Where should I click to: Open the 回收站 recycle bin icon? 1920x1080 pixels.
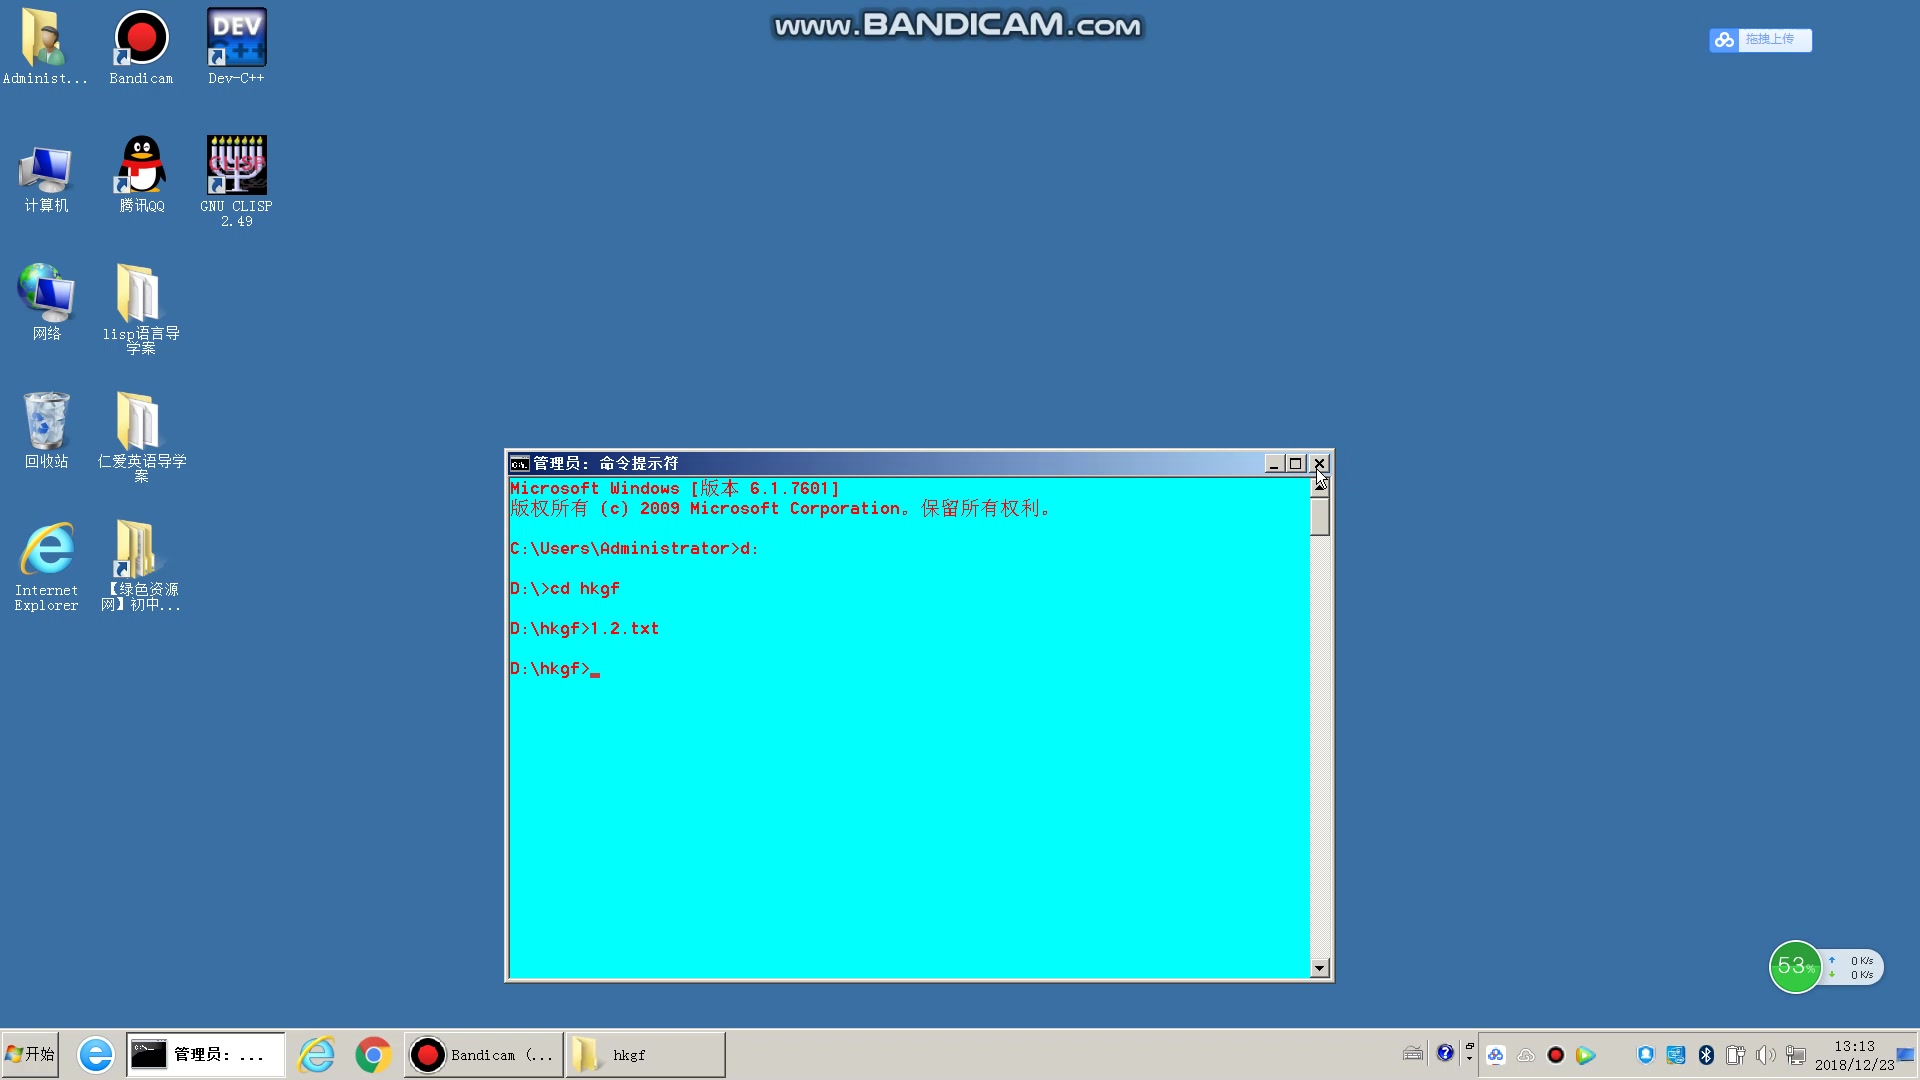(x=46, y=430)
